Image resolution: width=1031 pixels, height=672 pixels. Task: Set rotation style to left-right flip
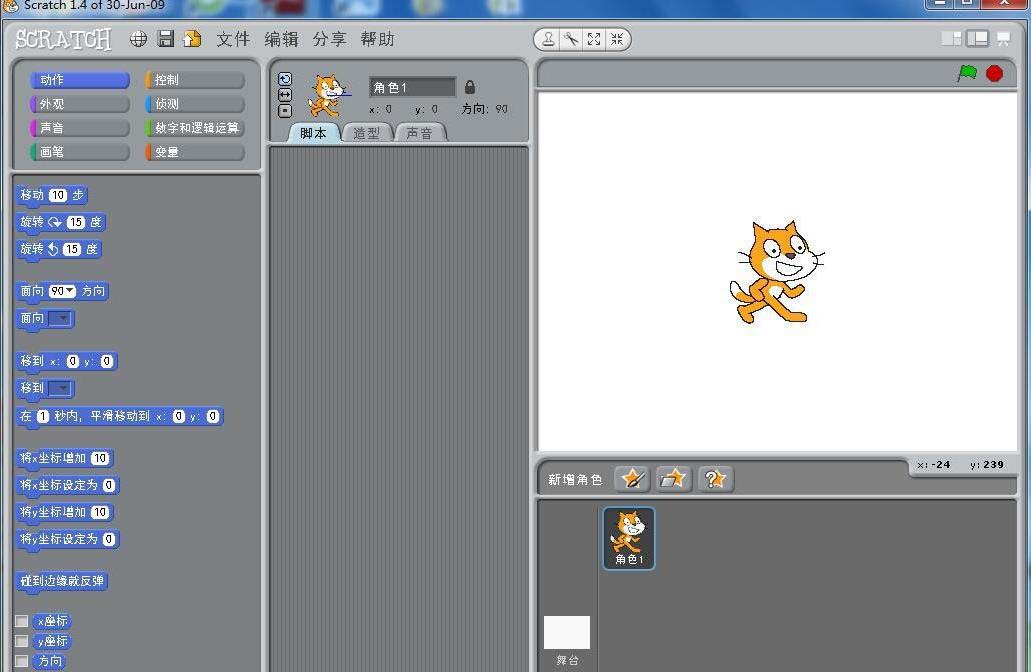coord(285,95)
